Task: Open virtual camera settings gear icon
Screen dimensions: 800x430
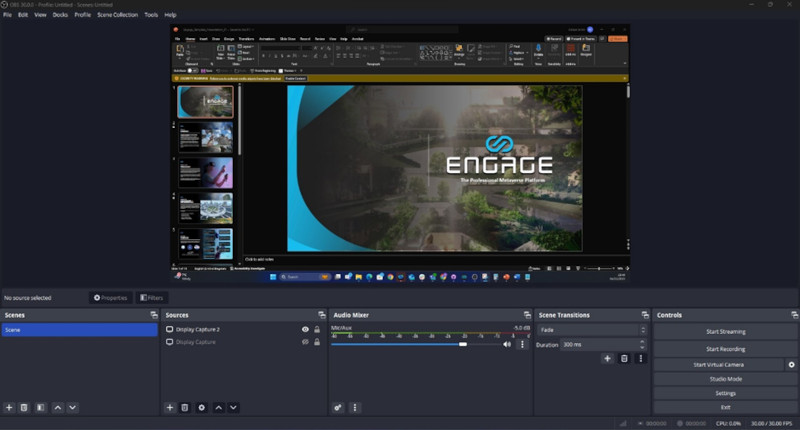Action: coord(791,365)
